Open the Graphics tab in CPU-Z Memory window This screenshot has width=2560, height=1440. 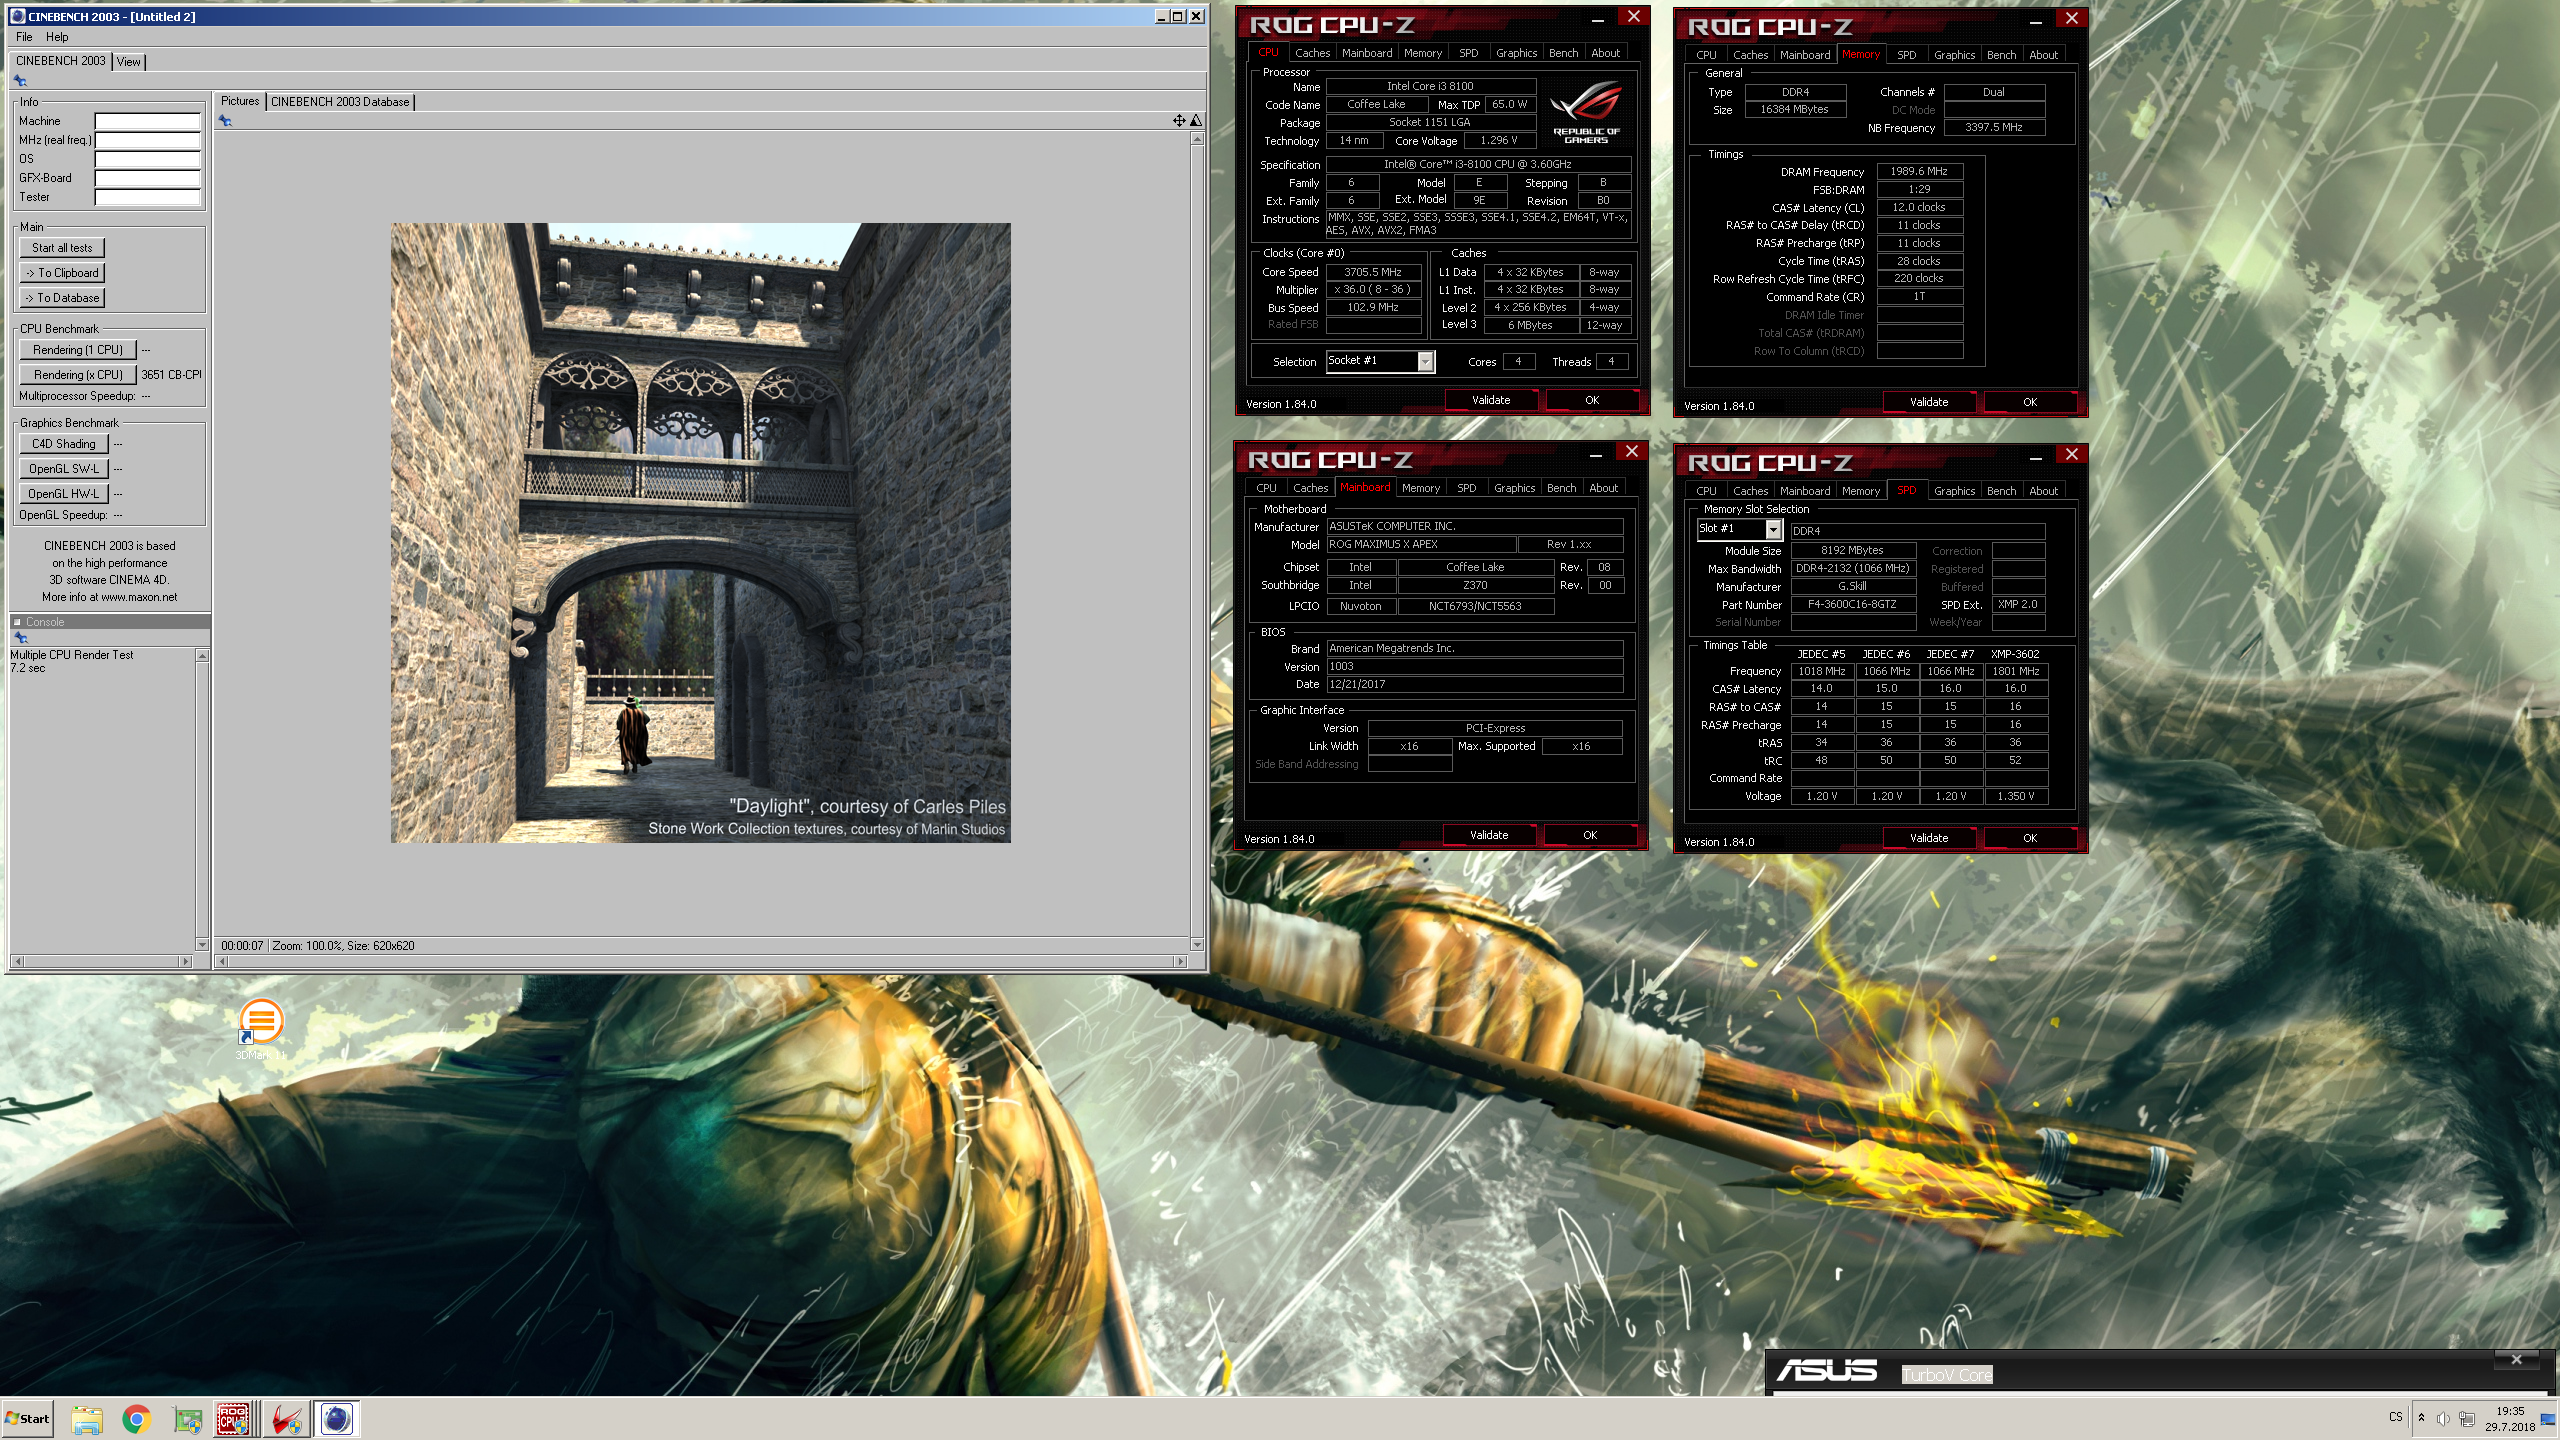[1954, 55]
